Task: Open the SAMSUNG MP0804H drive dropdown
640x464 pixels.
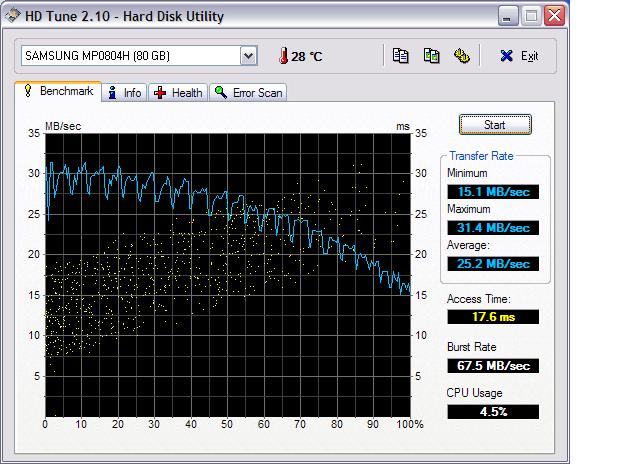Action: (248, 55)
